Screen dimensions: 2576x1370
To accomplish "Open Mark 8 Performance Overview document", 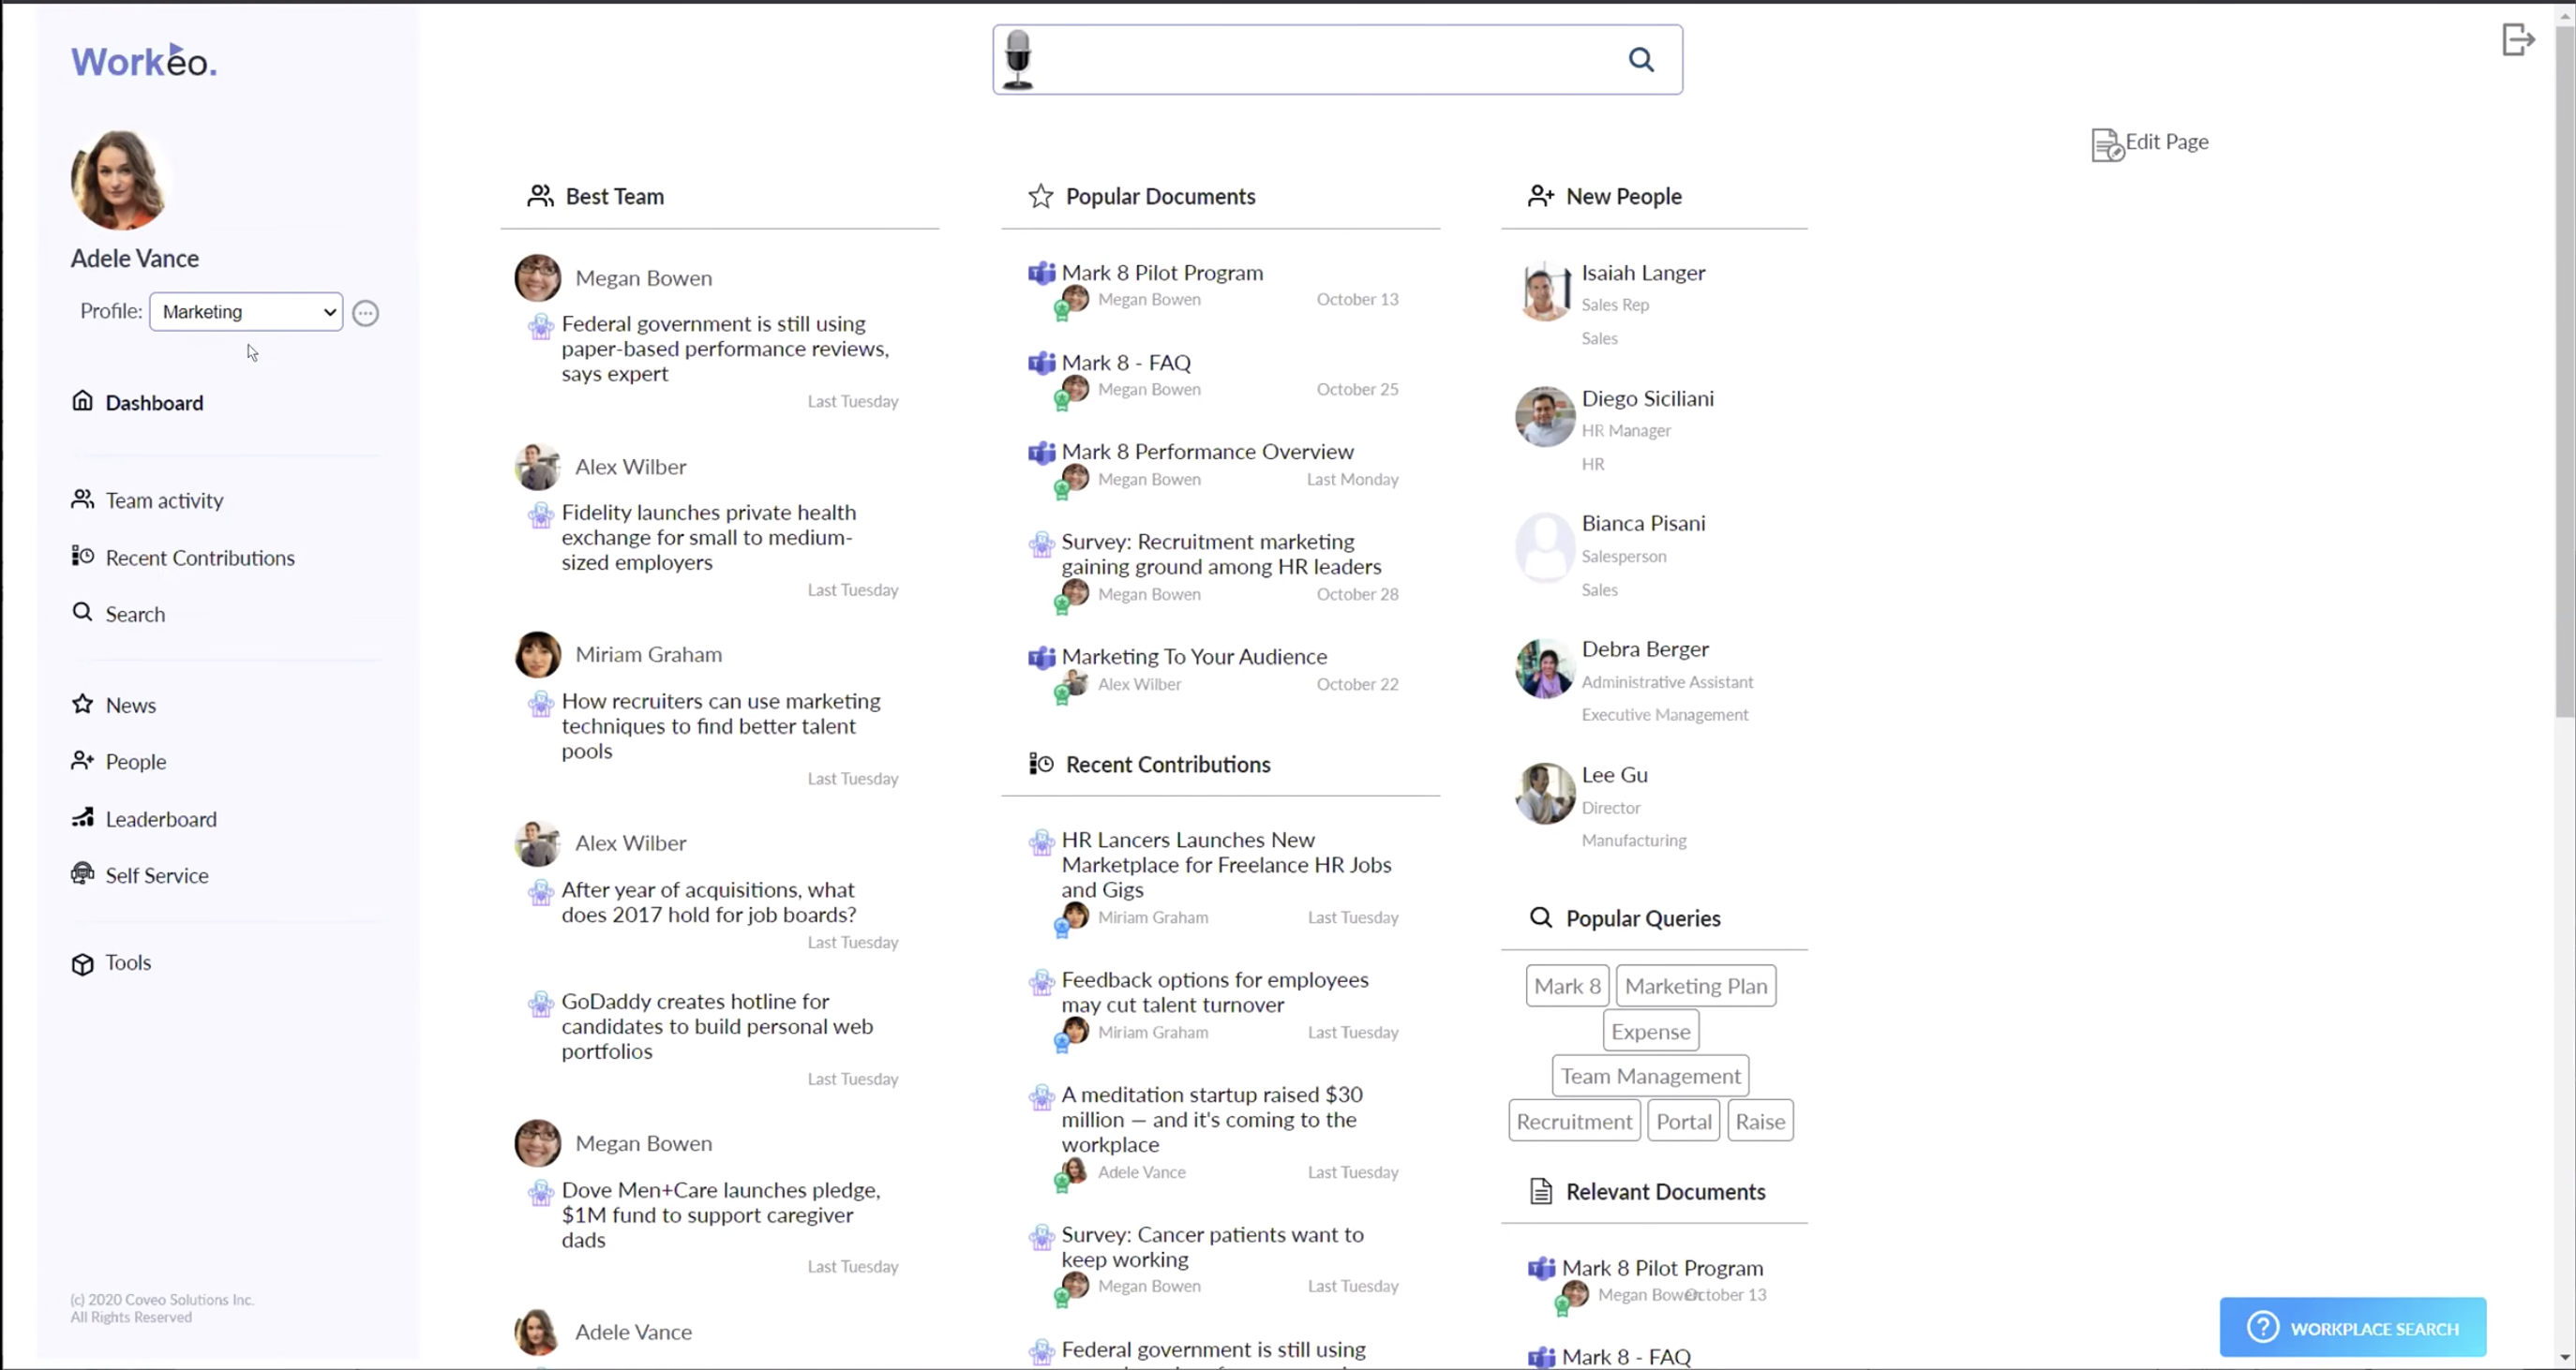I will (x=1207, y=452).
